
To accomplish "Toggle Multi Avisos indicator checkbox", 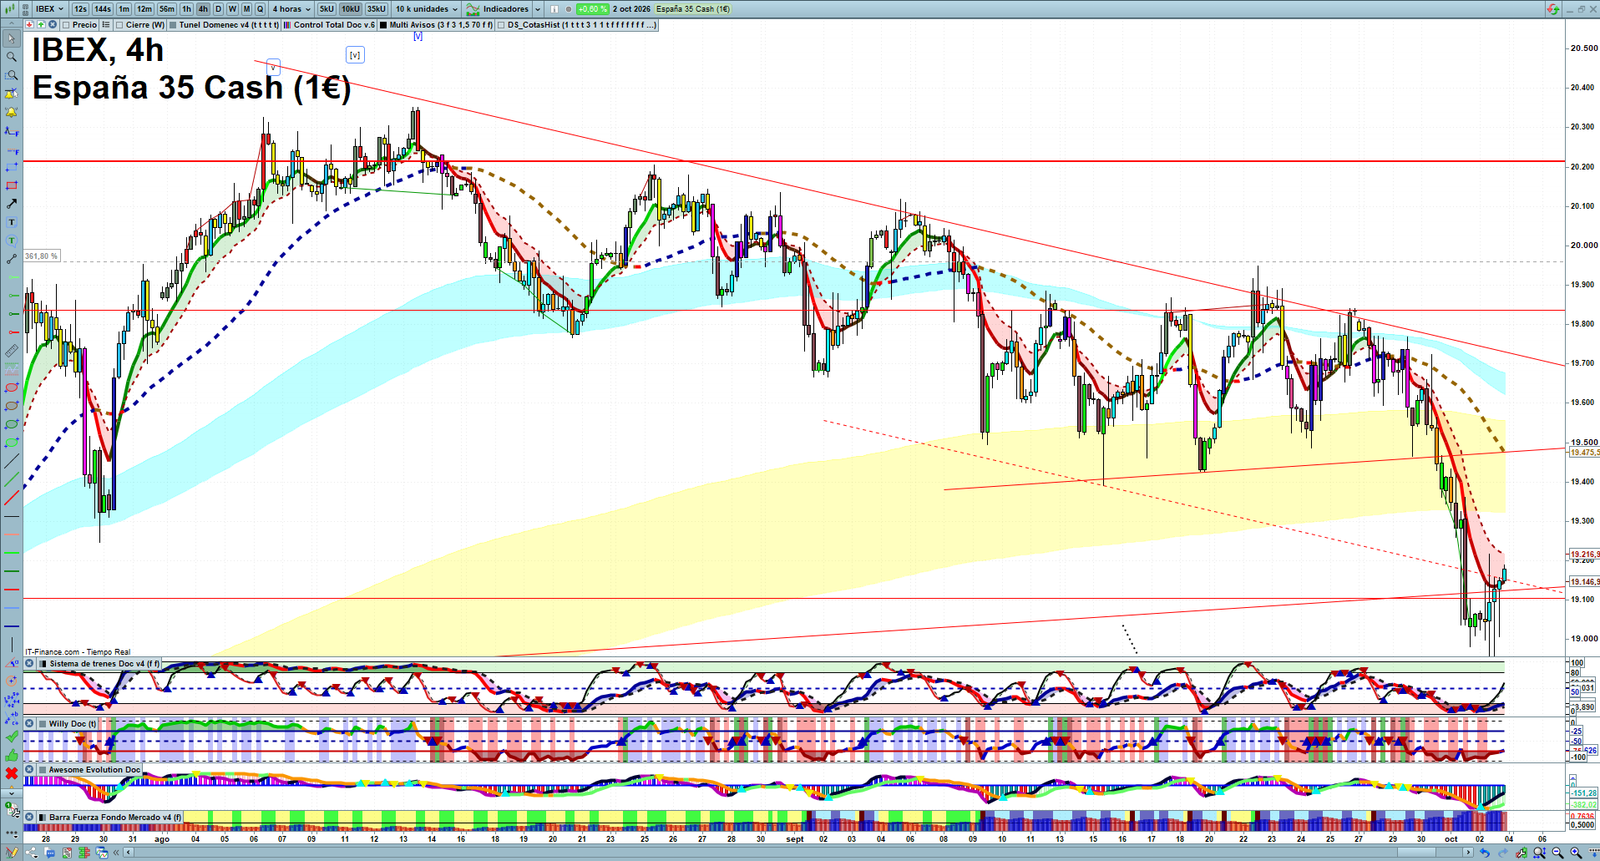I will pos(383,24).
